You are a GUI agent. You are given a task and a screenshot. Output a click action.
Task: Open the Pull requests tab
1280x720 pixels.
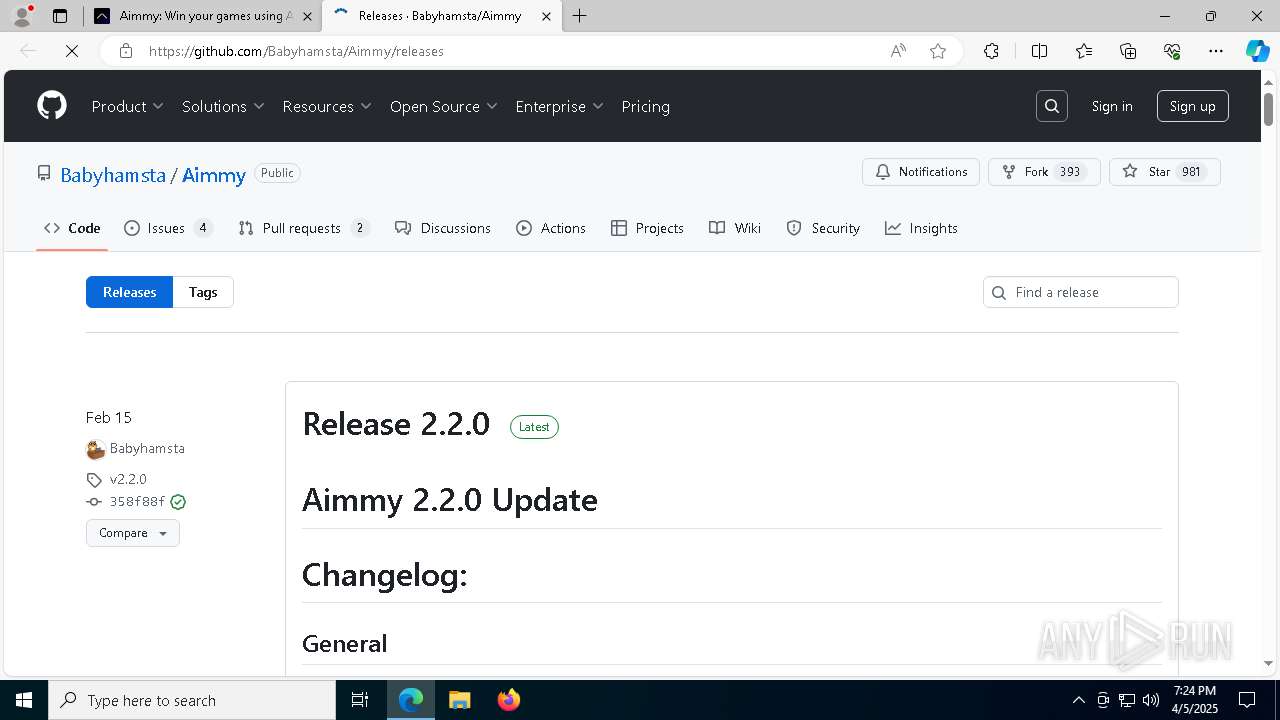(304, 228)
